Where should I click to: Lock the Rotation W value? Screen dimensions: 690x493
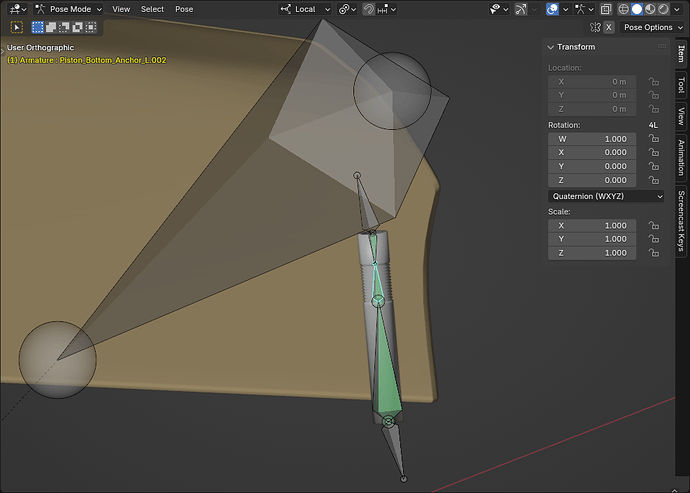tap(654, 139)
